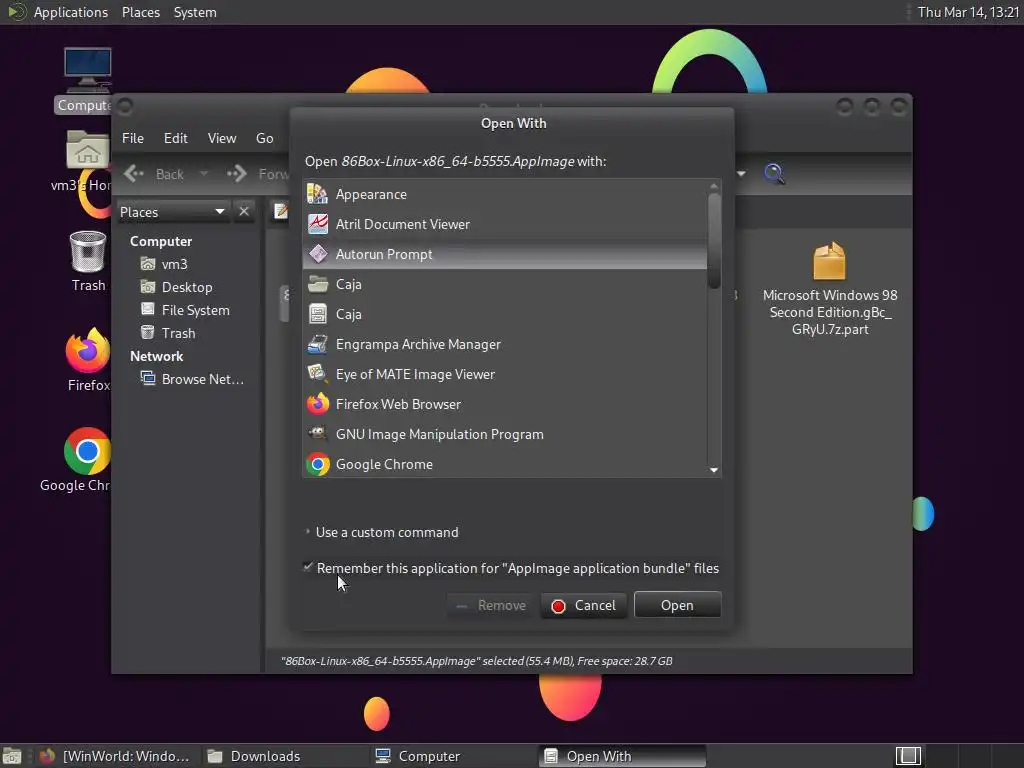Choose GNU Image Manipulation Program
Image resolution: width=1024 pixels, height=768 pixels.
point(505,434)
